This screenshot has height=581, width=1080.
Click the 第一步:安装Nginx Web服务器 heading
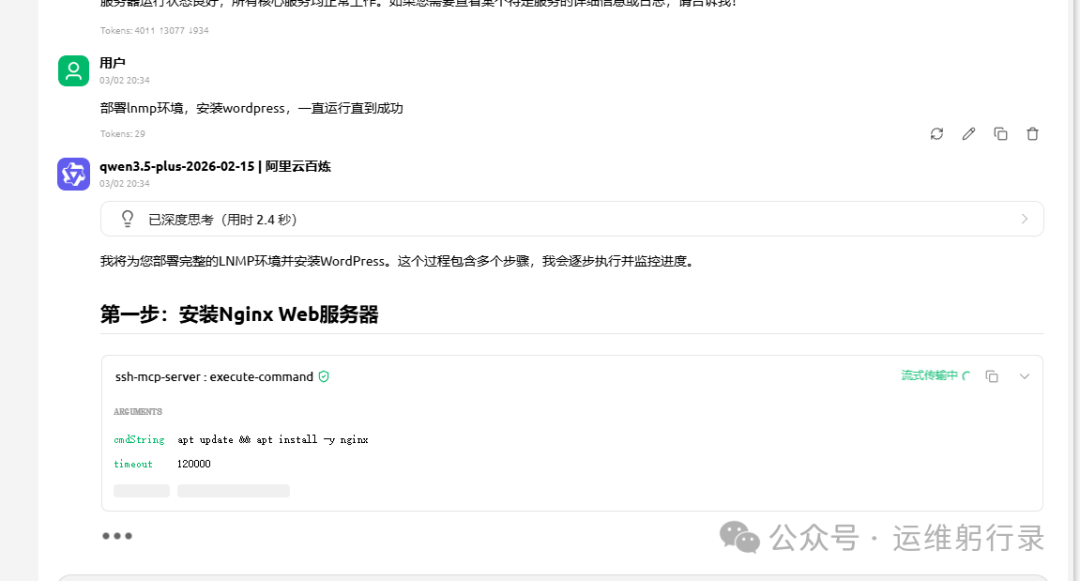click(239, 315)
